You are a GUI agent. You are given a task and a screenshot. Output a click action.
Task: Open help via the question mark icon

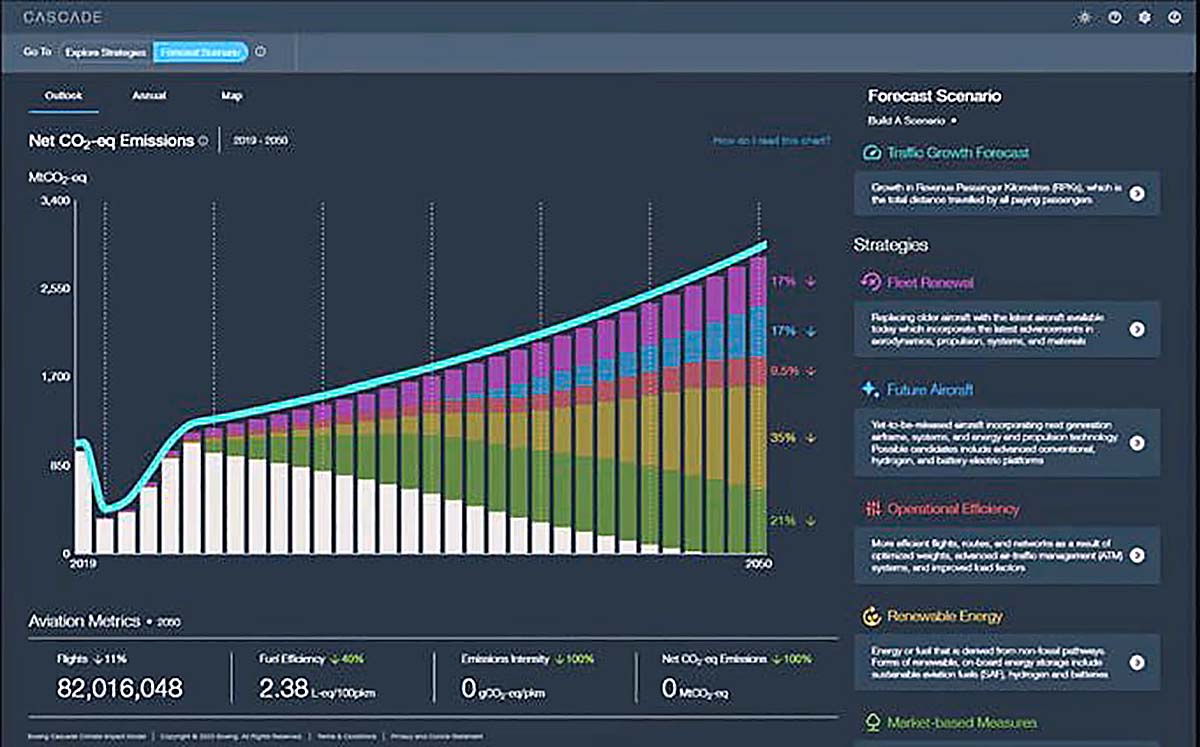pos(1114,18)
